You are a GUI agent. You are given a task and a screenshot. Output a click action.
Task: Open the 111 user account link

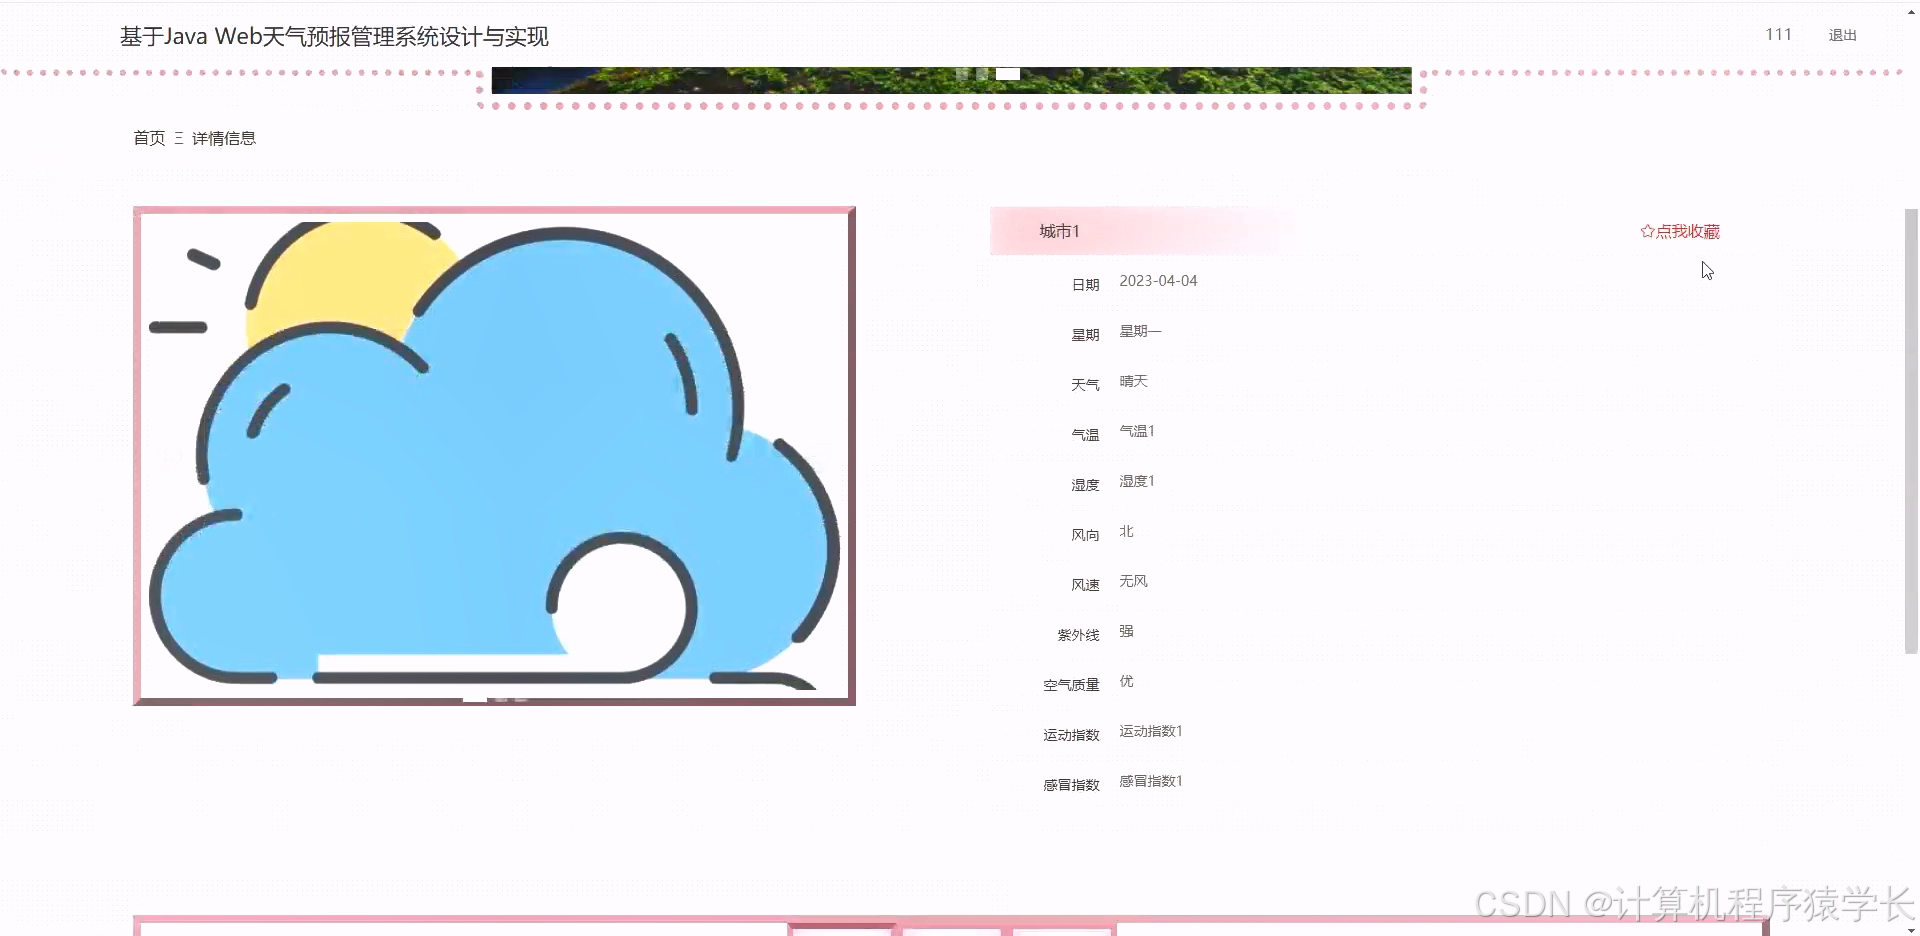[x=1779, y=34]
